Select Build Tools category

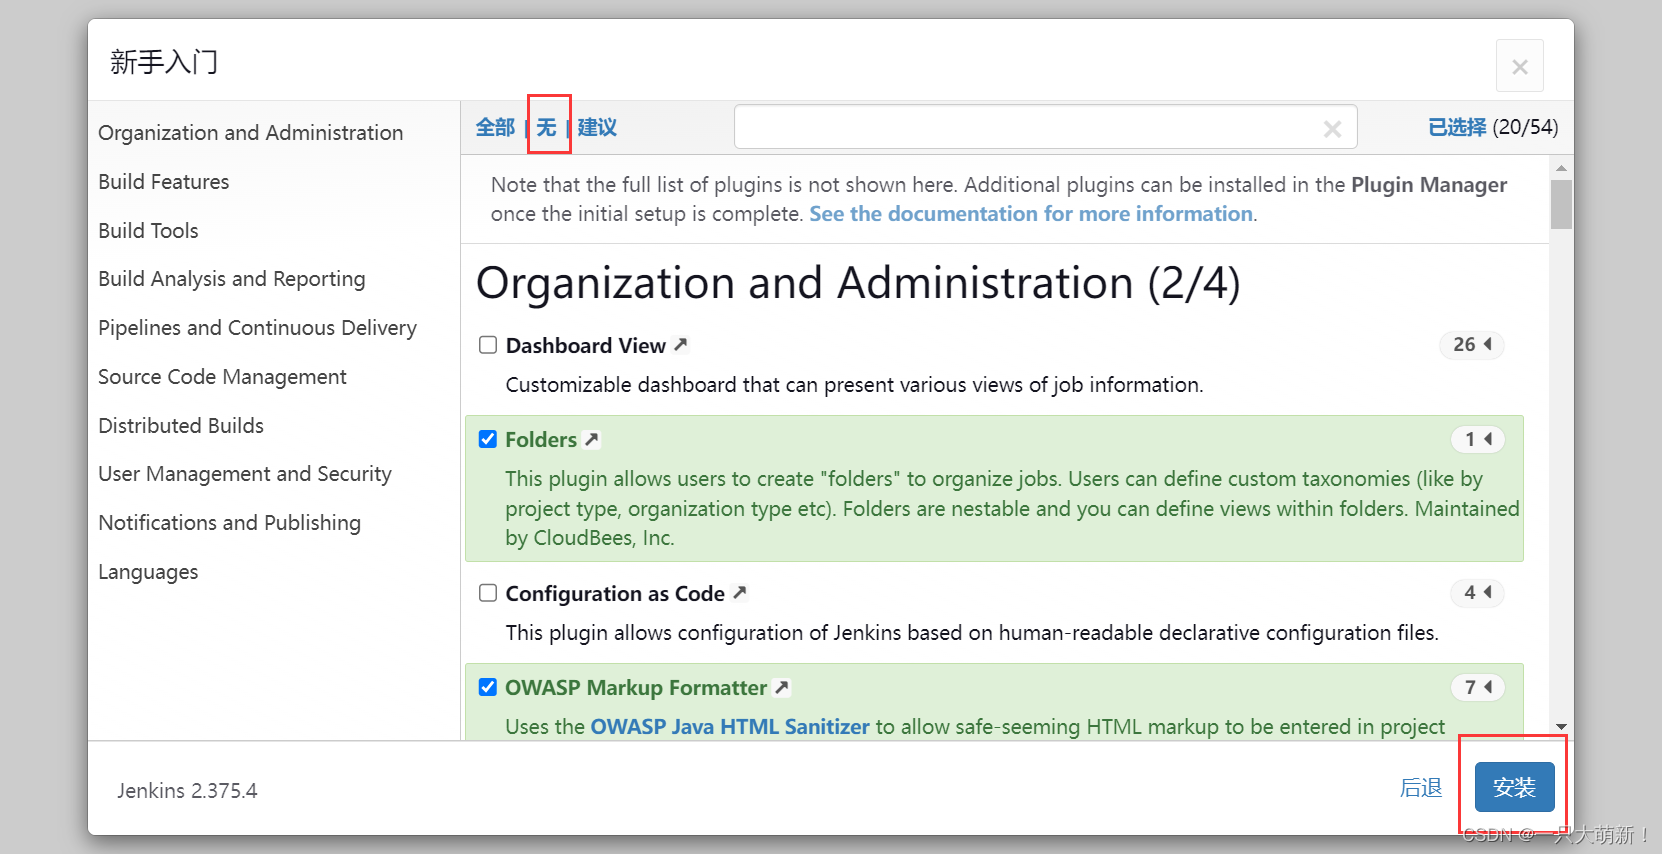pos(148,231)
